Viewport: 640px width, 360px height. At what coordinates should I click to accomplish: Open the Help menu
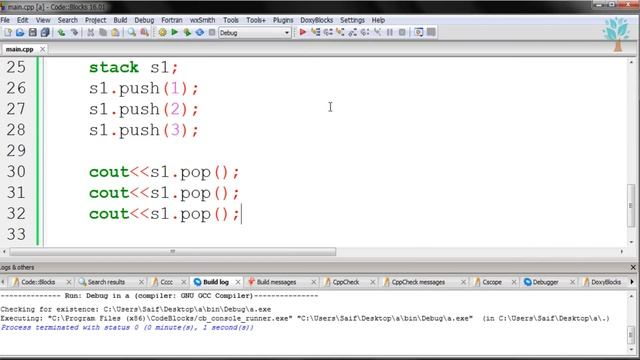(378, 20)
